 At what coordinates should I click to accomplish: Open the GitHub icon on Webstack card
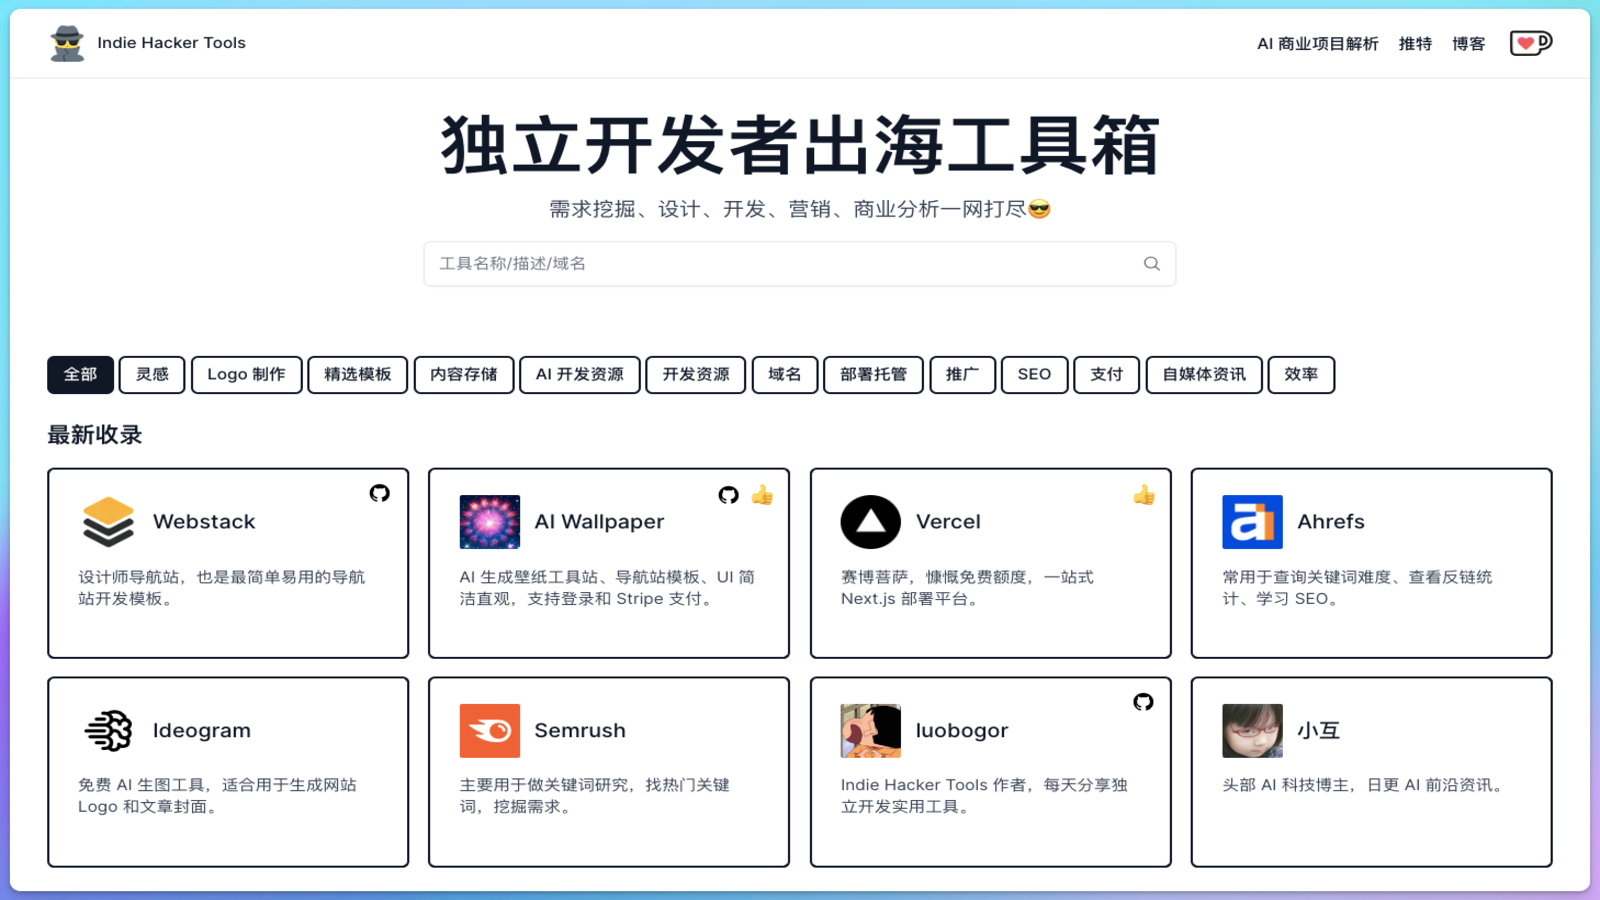(379, 493)
